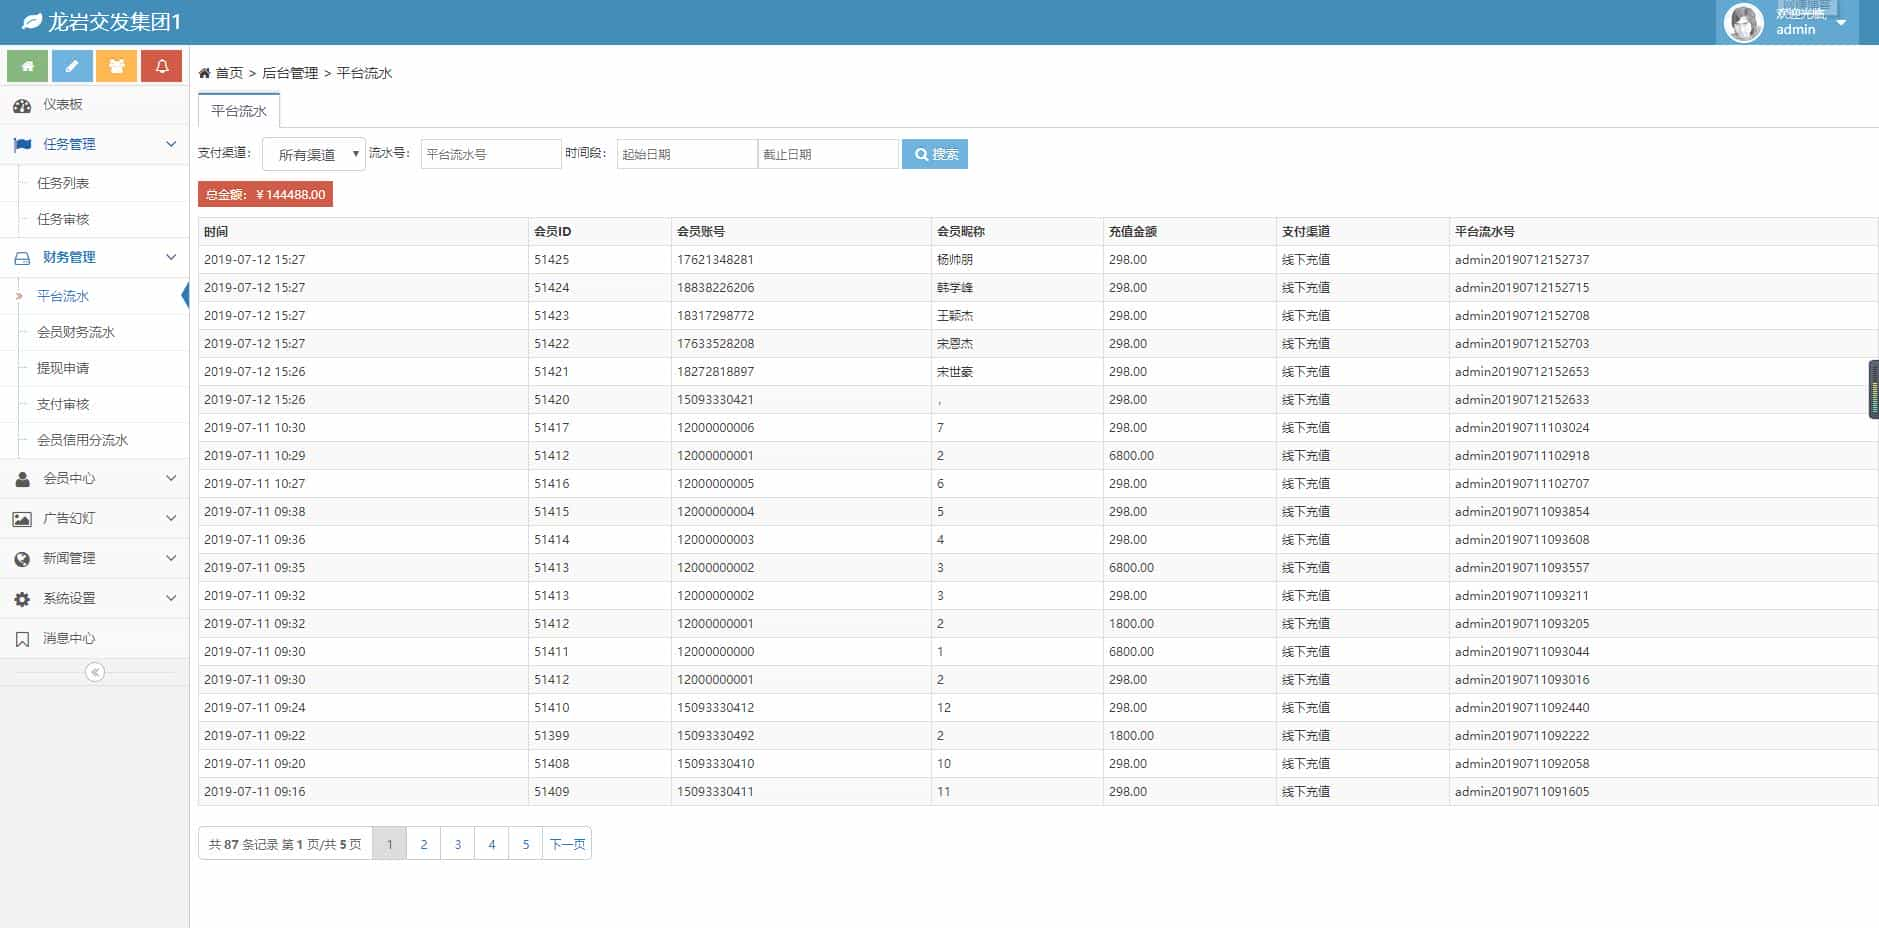This screenshot has height=928, width=1879.
Task: Click the 首页 breadcrumb link
Action: click(x=229, y=73)
